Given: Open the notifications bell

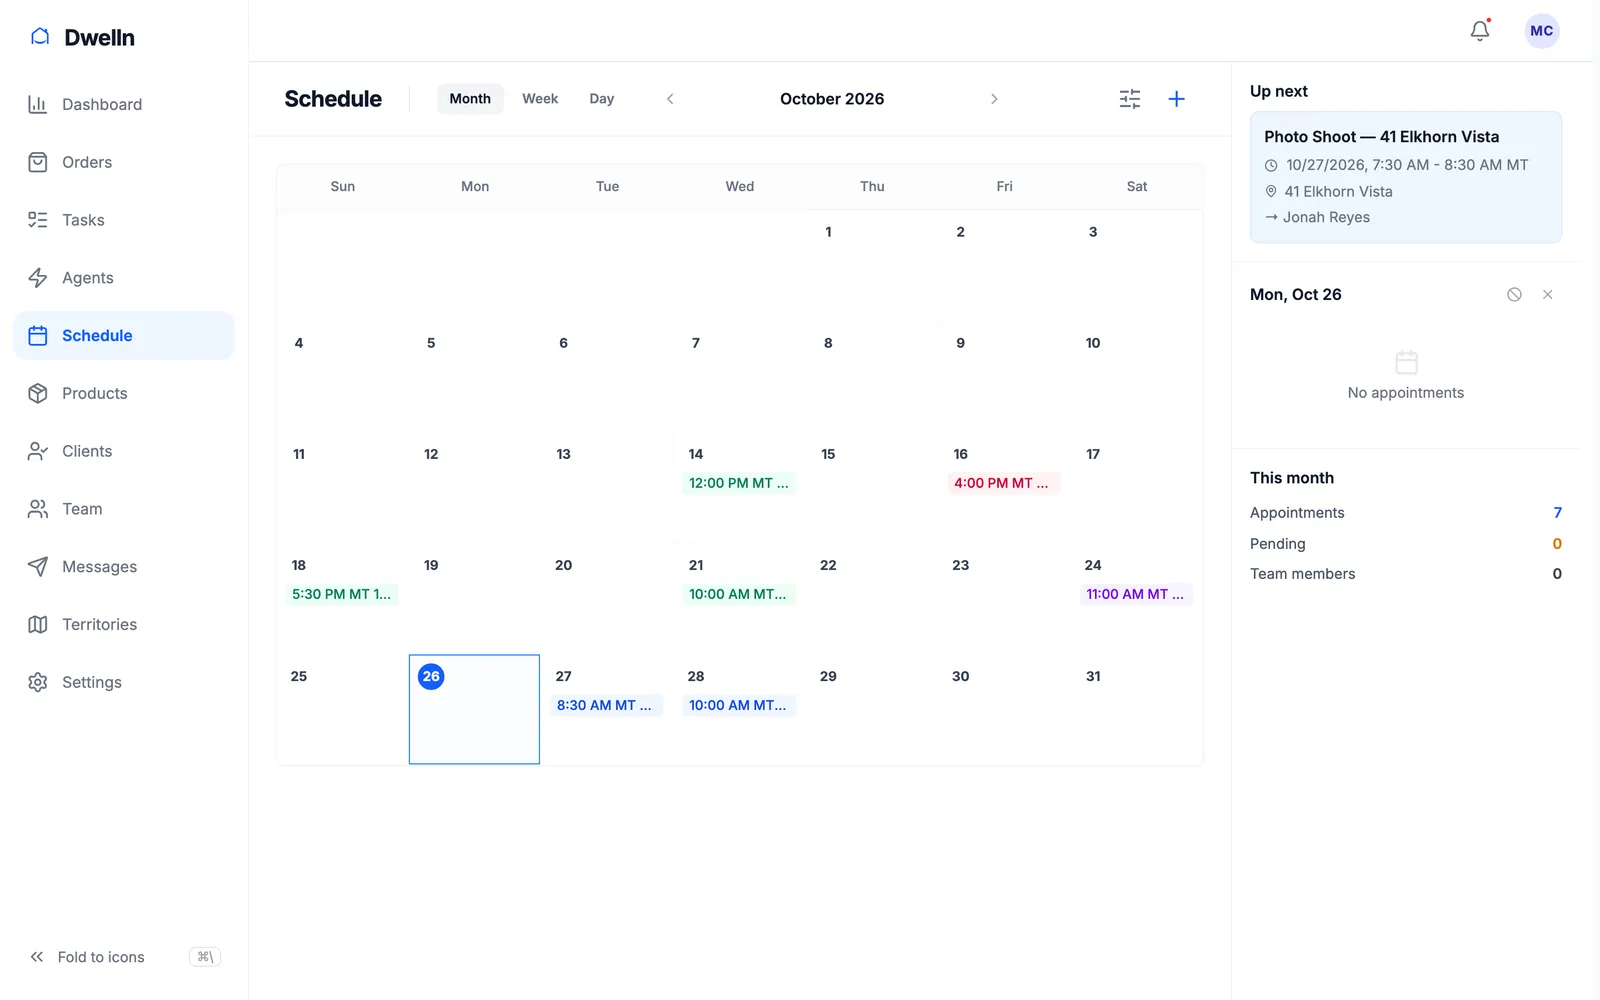Looking at the screenshot, I should [x=1480, y=31].
